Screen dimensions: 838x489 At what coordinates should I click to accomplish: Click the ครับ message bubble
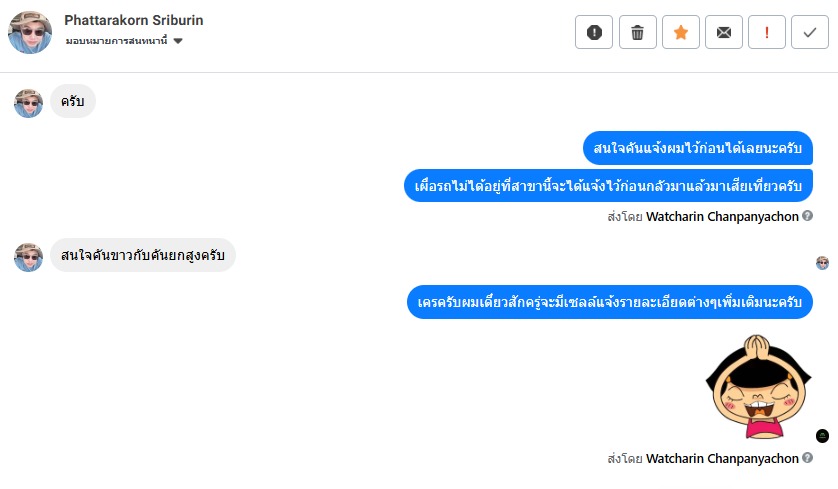coord(72,102)
